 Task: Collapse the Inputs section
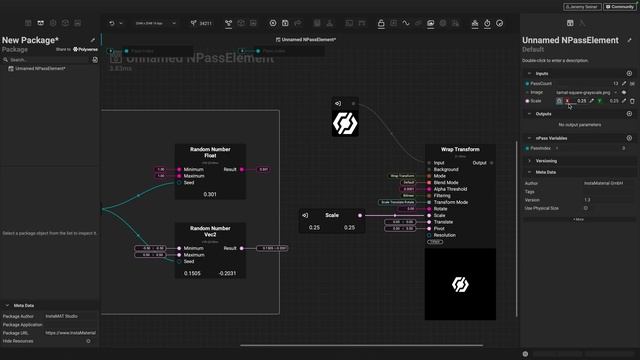pyautogui.click(x=529, y=73)
